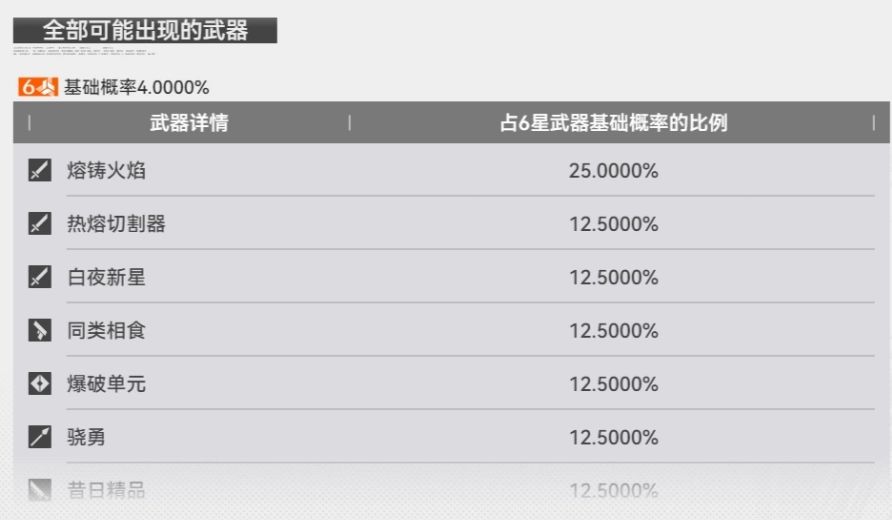Select the weapon icon next to 热熔切割器
This screenshot has height=520, width=892.
(x=39, y=224)
